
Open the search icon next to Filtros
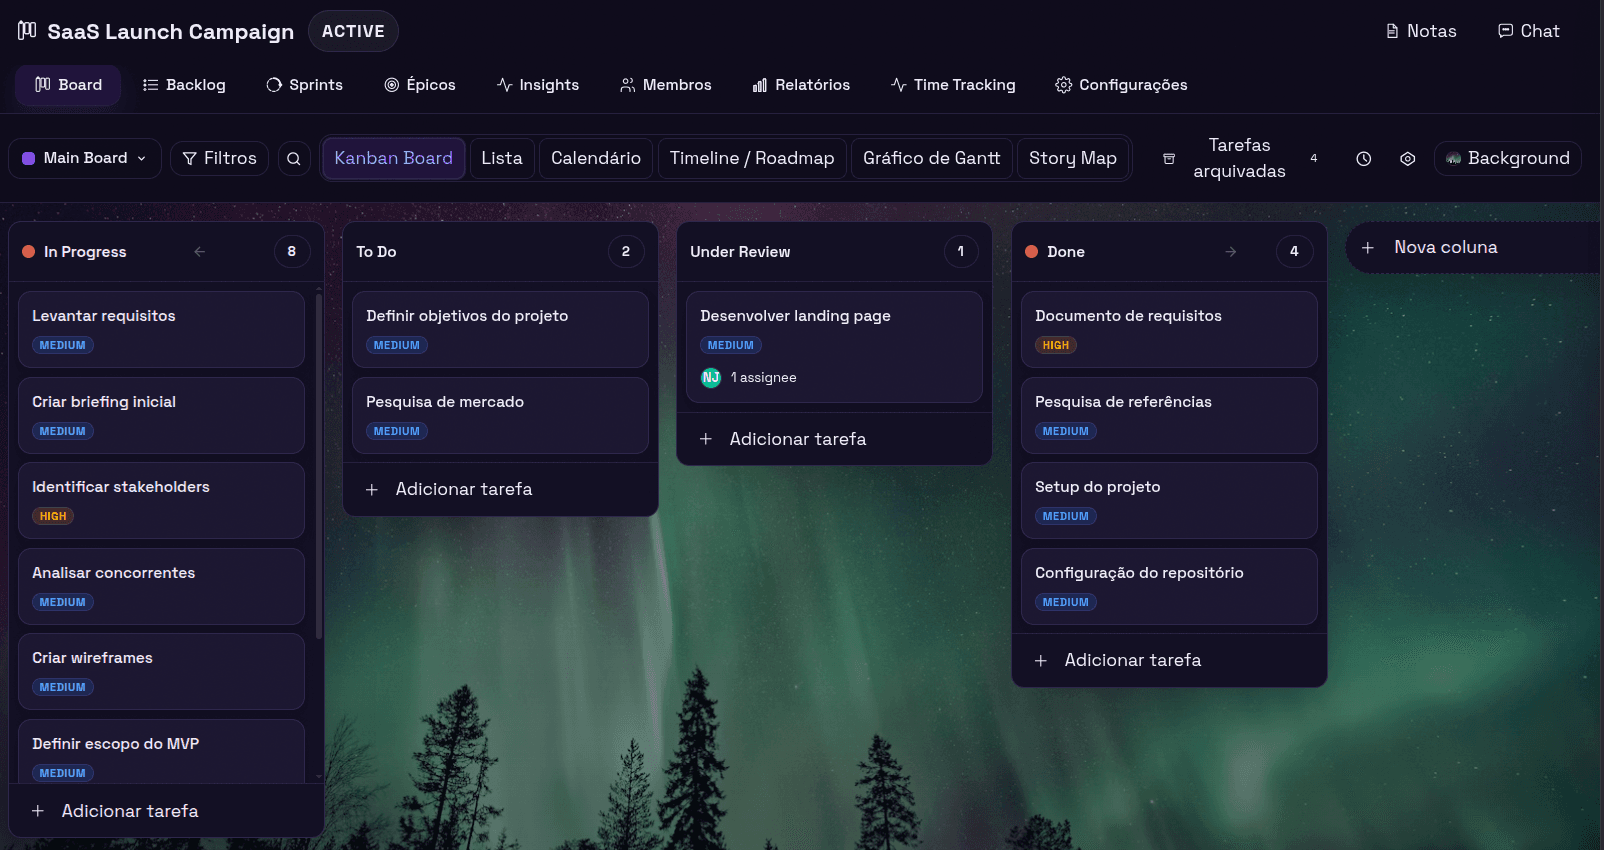293,158
